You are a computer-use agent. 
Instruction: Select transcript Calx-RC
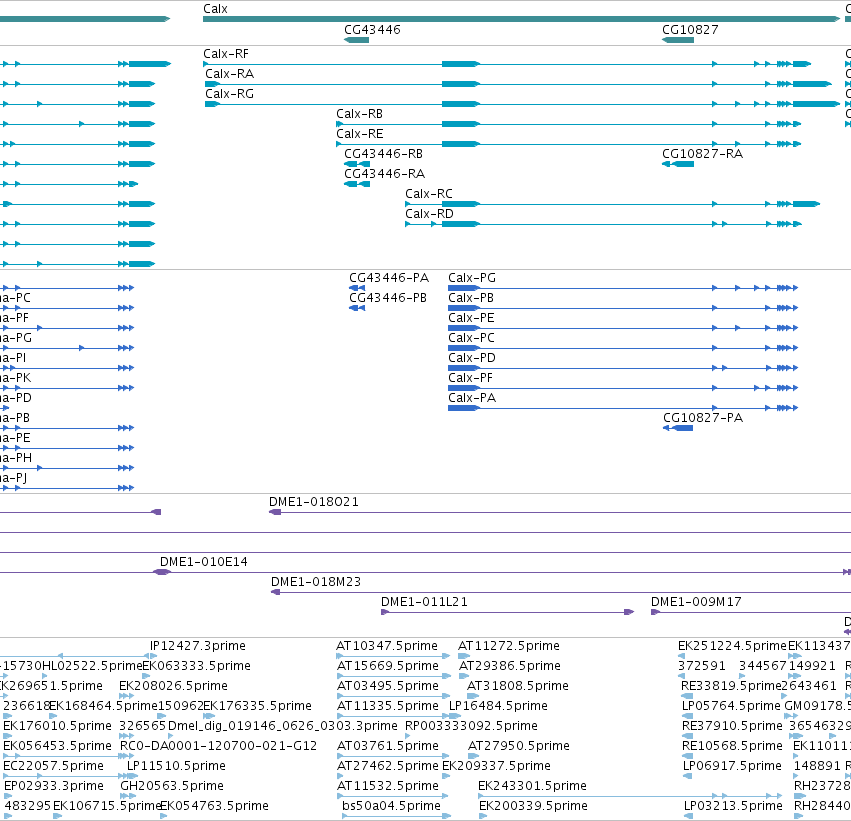(613, 204)
